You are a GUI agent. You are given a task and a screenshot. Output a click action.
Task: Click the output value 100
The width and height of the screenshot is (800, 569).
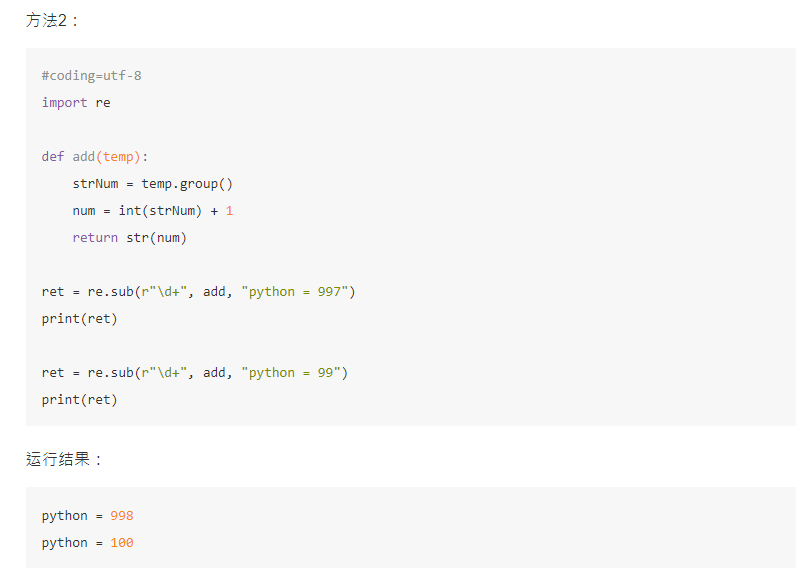[122, 542]
